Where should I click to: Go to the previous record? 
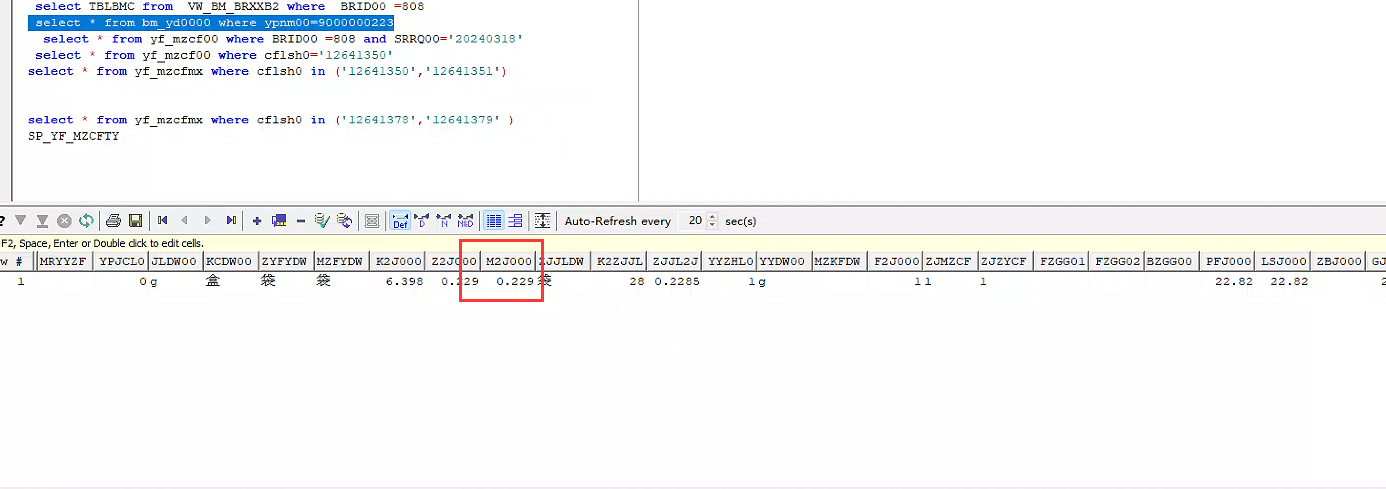[x=184, y=220]
